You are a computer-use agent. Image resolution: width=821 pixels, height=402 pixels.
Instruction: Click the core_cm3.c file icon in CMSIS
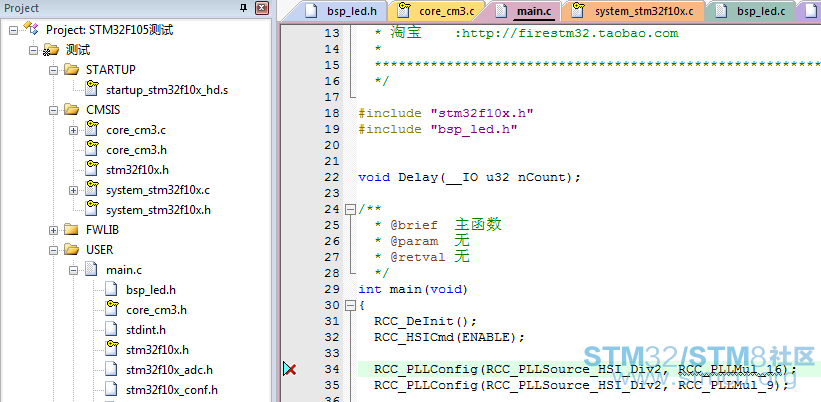pos(92,129)
